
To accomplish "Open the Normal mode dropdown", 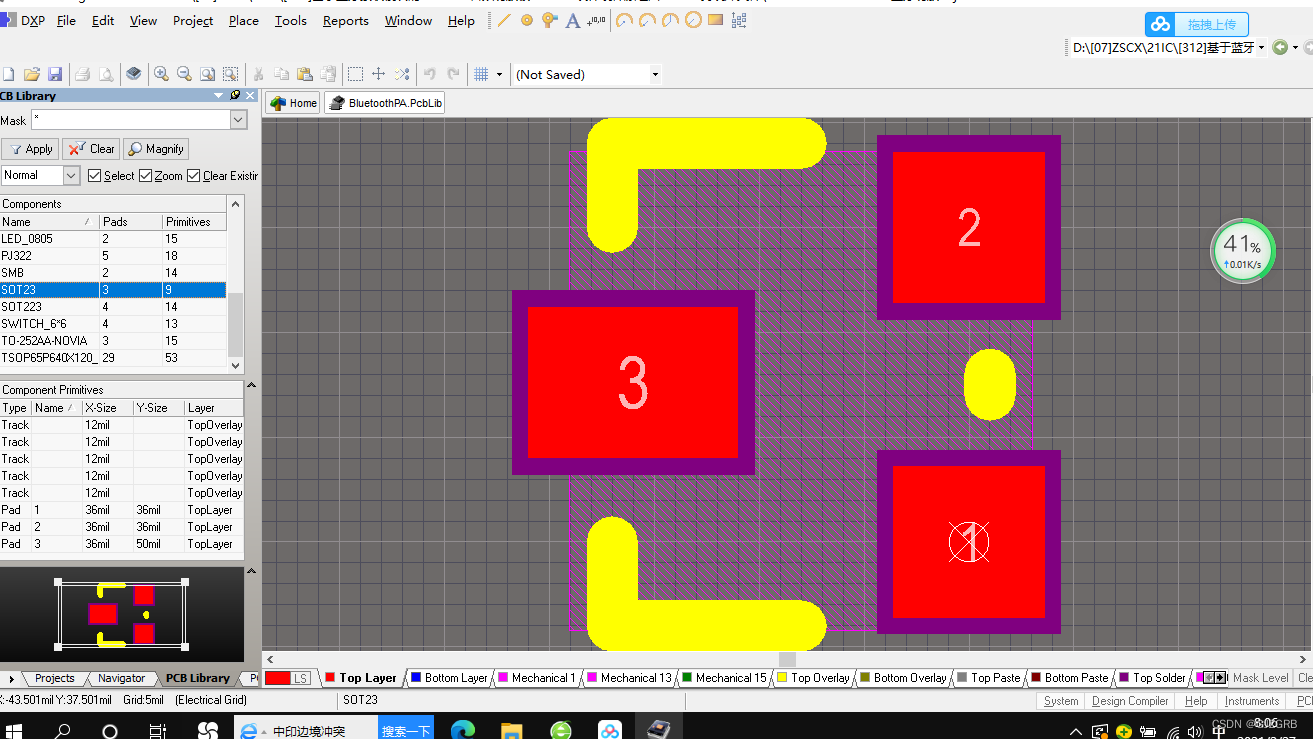I will pos(71,175).
